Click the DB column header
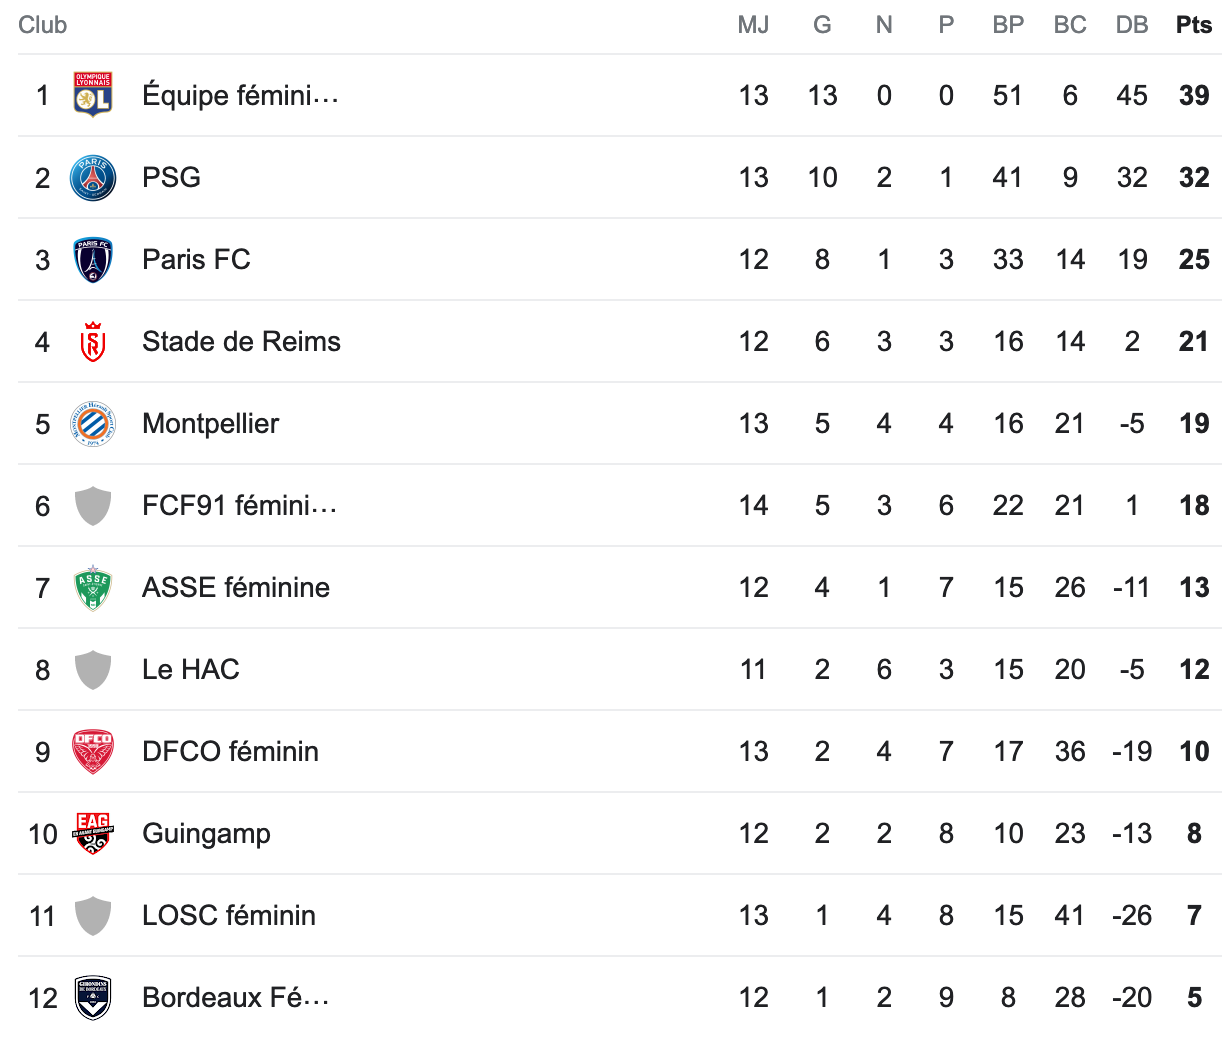Image resolution: width=1222 pixels, height=1042 pixels. coord(1132,25)
